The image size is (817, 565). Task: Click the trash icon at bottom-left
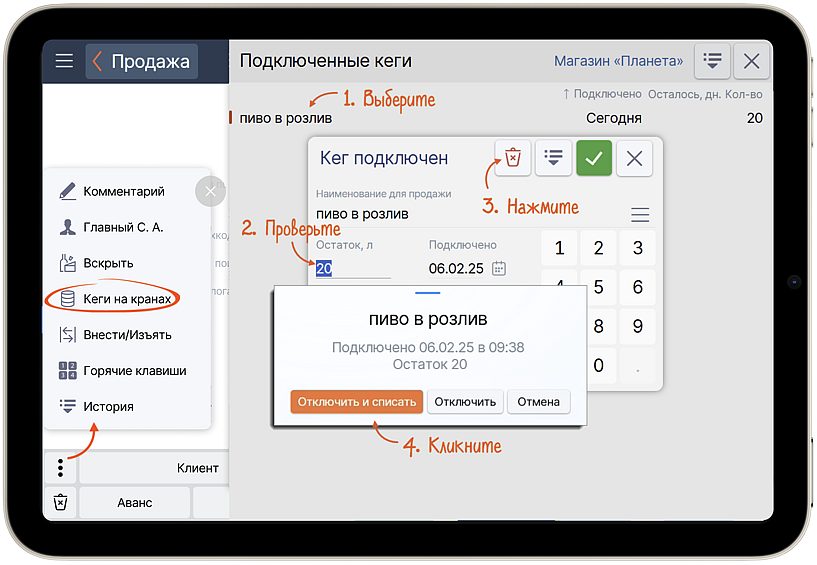[61, 502]
